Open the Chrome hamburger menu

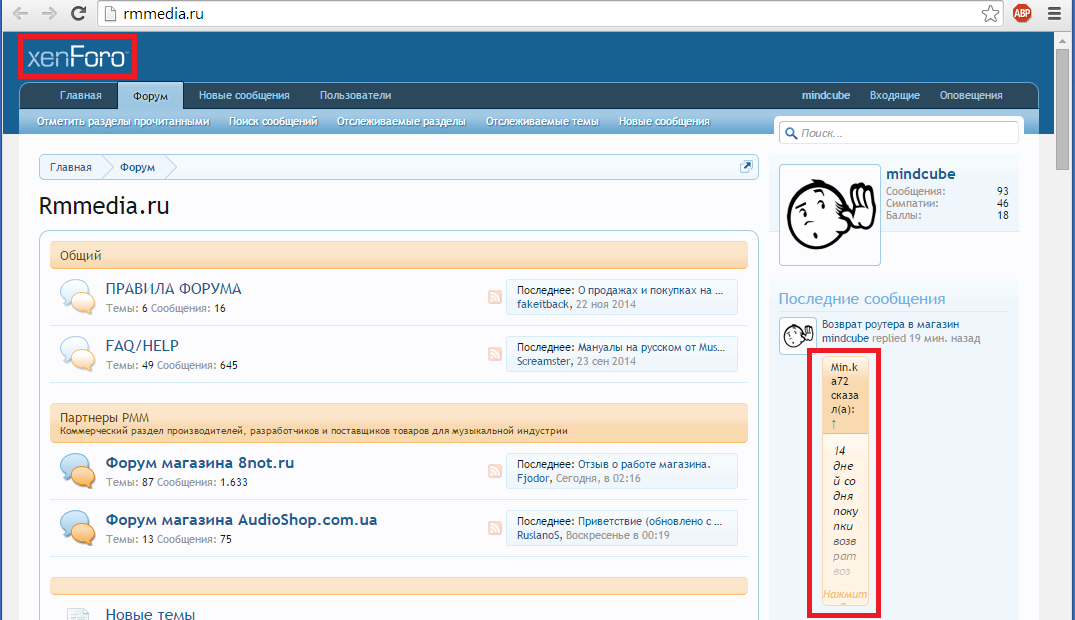(1054, 14)
